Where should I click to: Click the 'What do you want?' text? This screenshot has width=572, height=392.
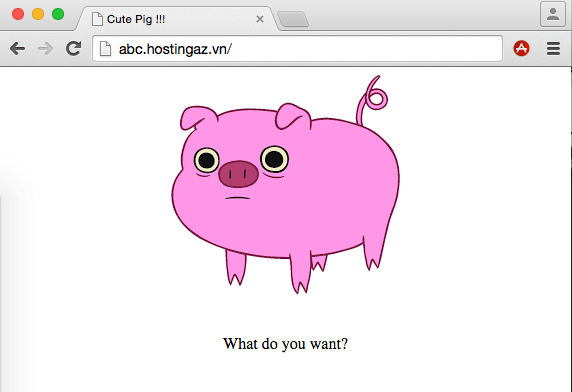[286, 344]
